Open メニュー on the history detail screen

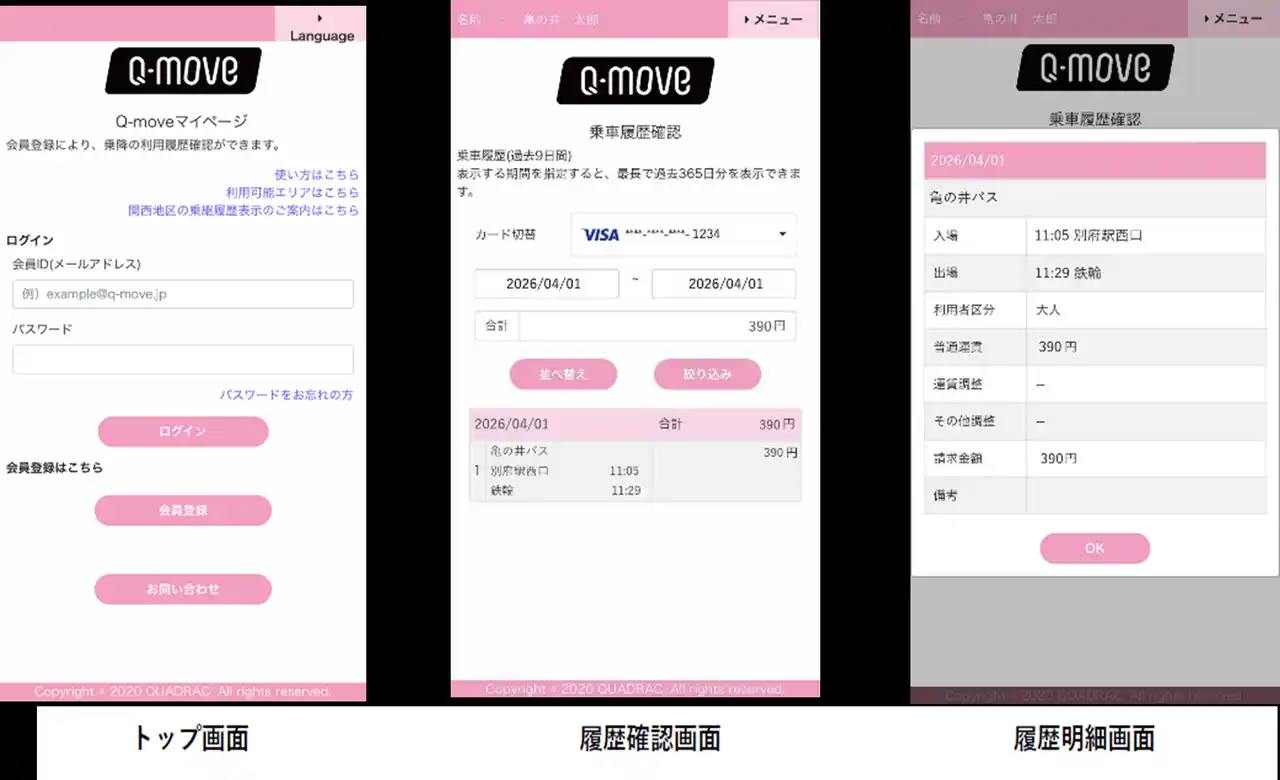(x=1233, y=19)
